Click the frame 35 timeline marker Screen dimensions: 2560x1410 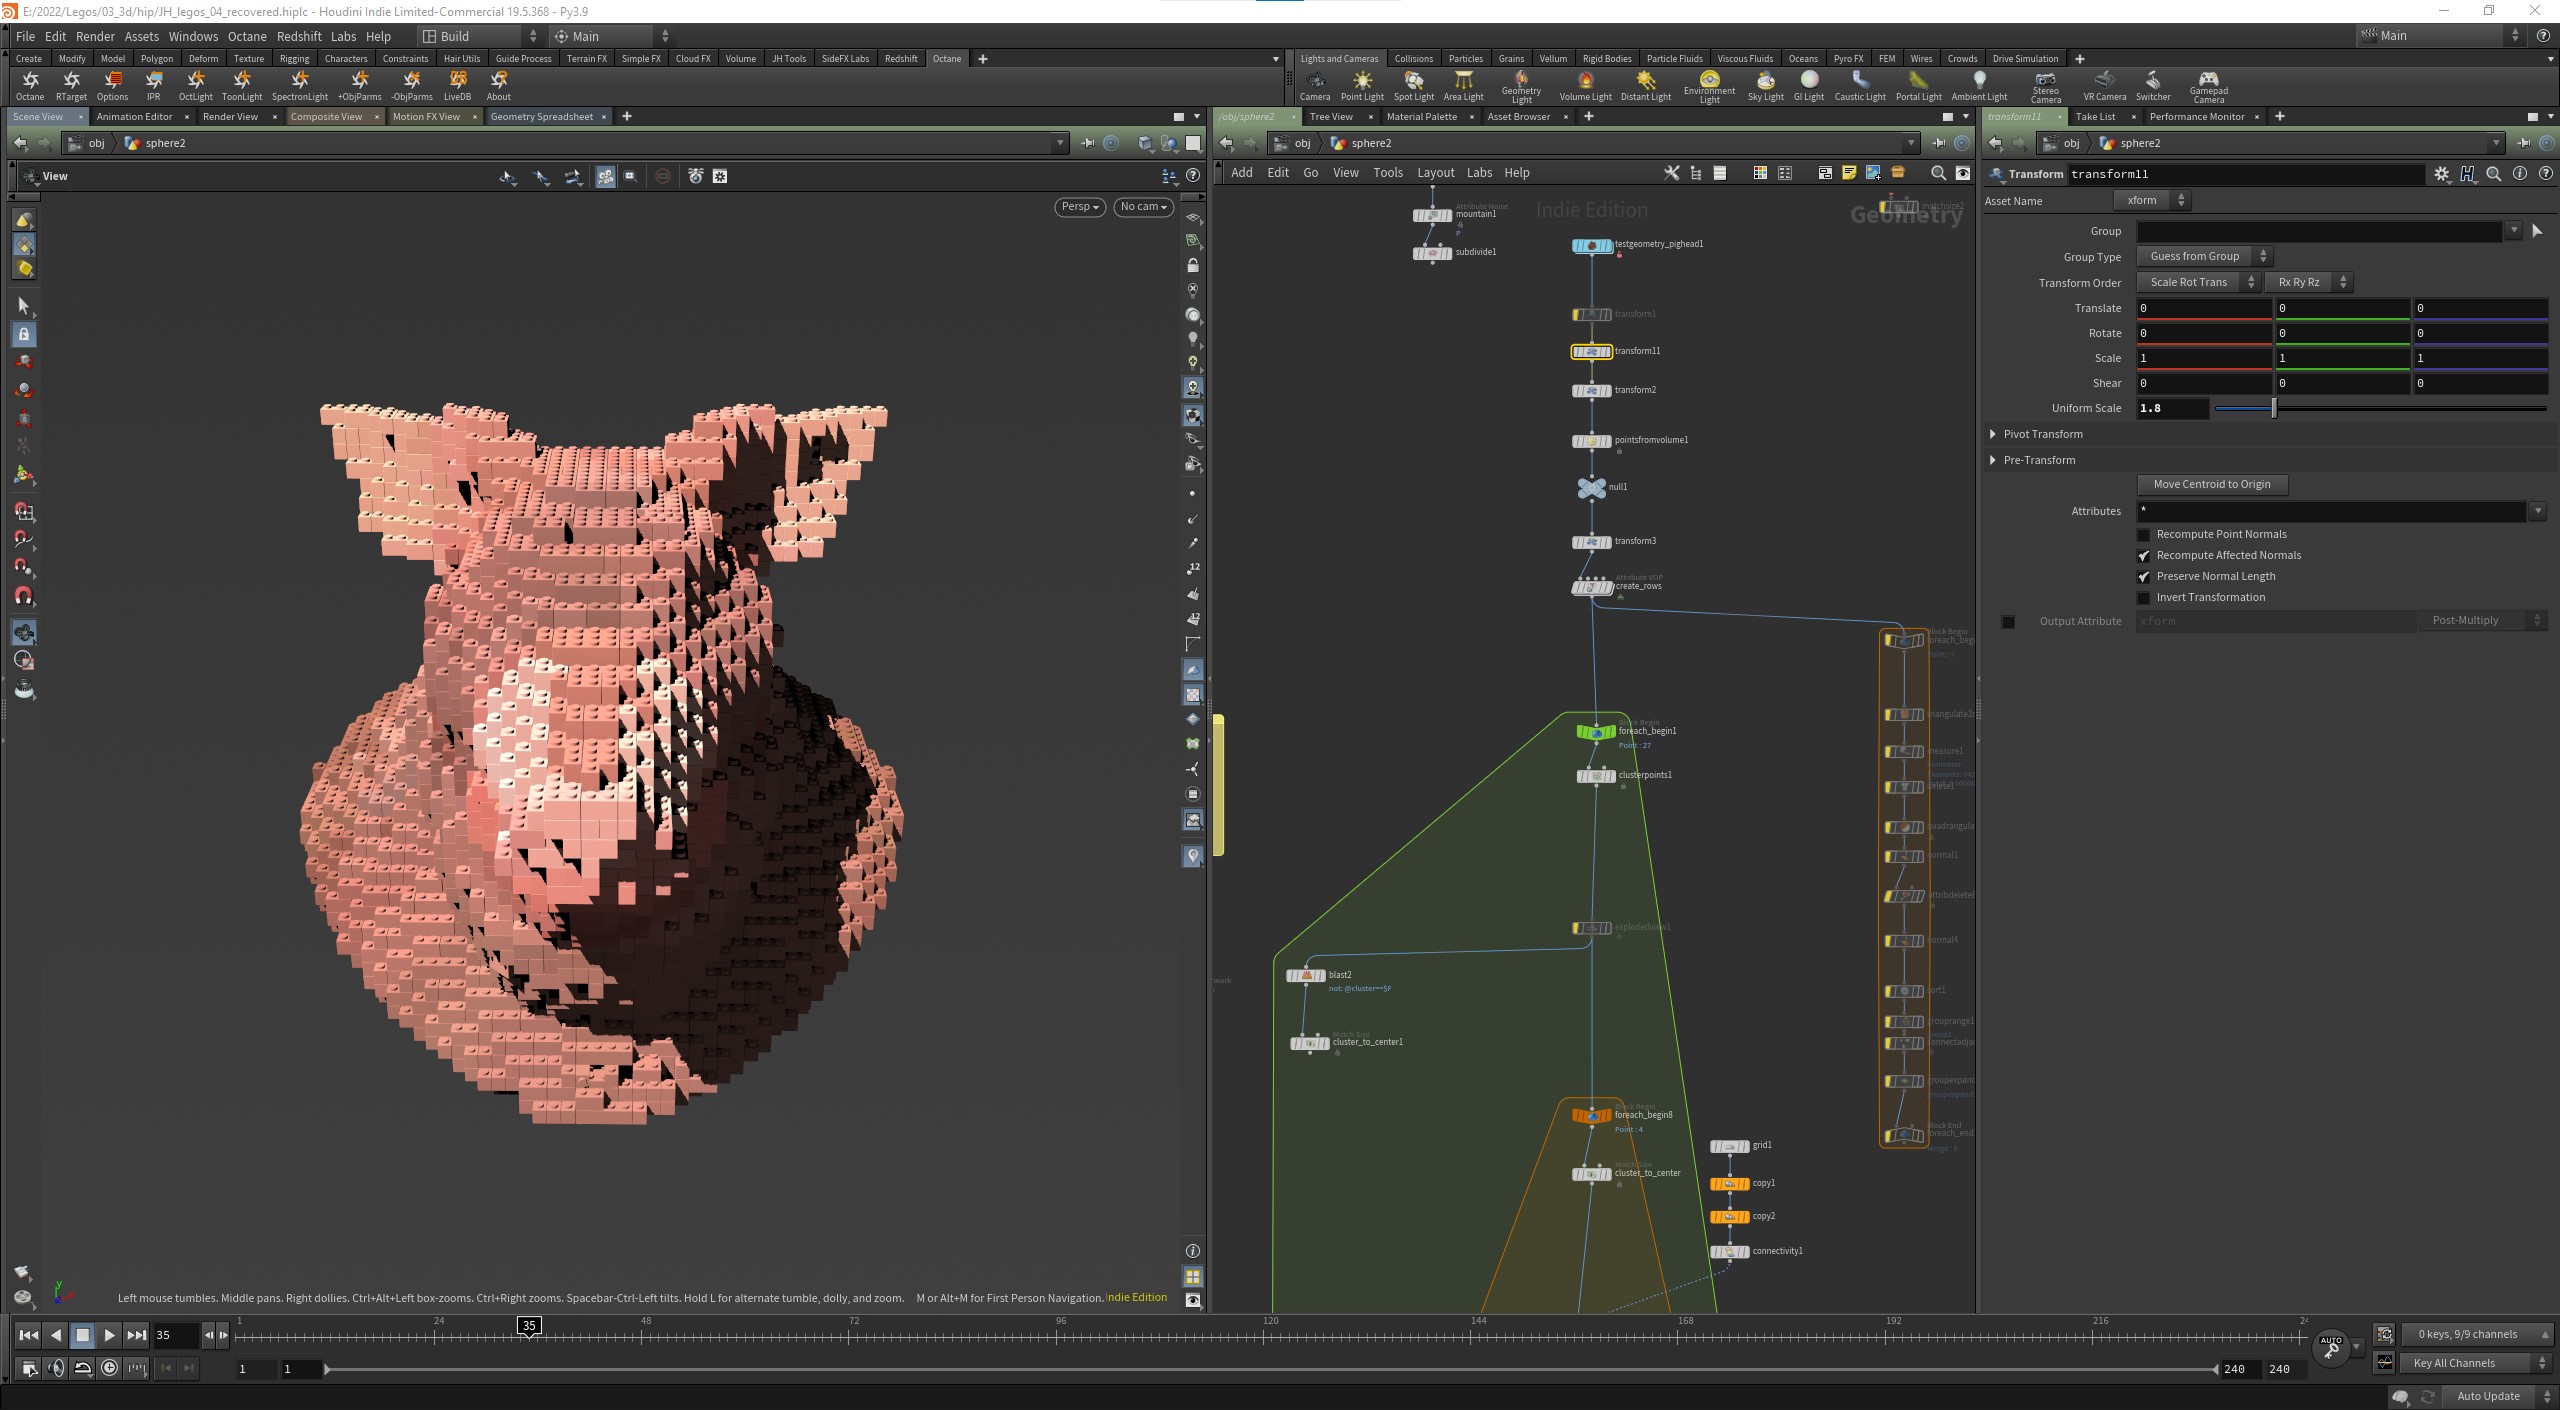coord(529,1327)
